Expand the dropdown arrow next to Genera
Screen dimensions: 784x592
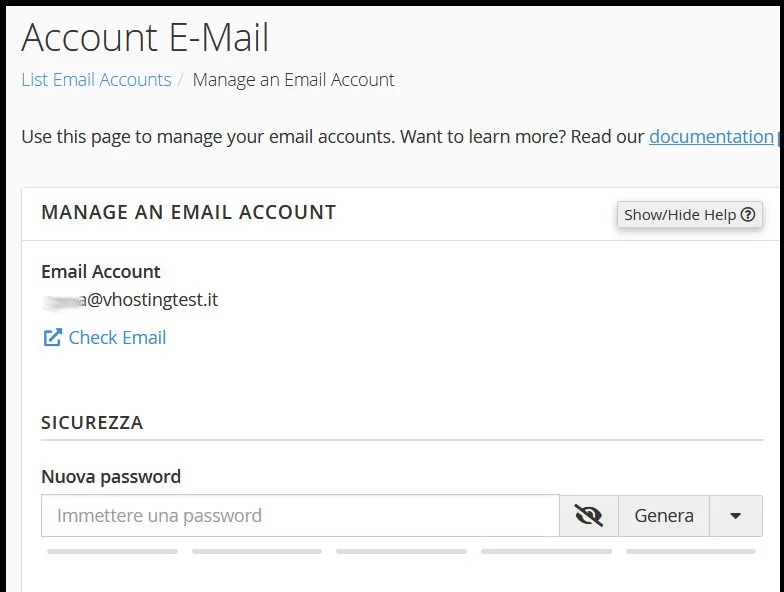tap(736, 516)
